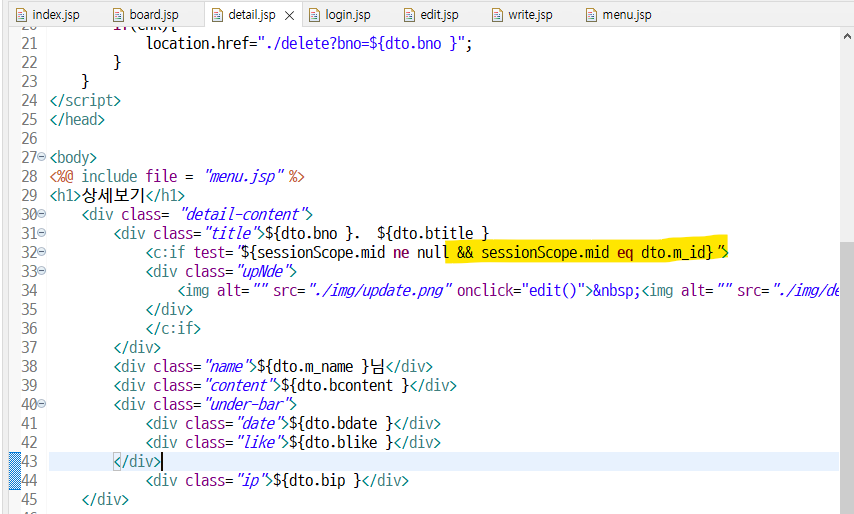Click the ${dto.blike } expression
Viewport: 854px width, 514px height.
click(341, 443)
